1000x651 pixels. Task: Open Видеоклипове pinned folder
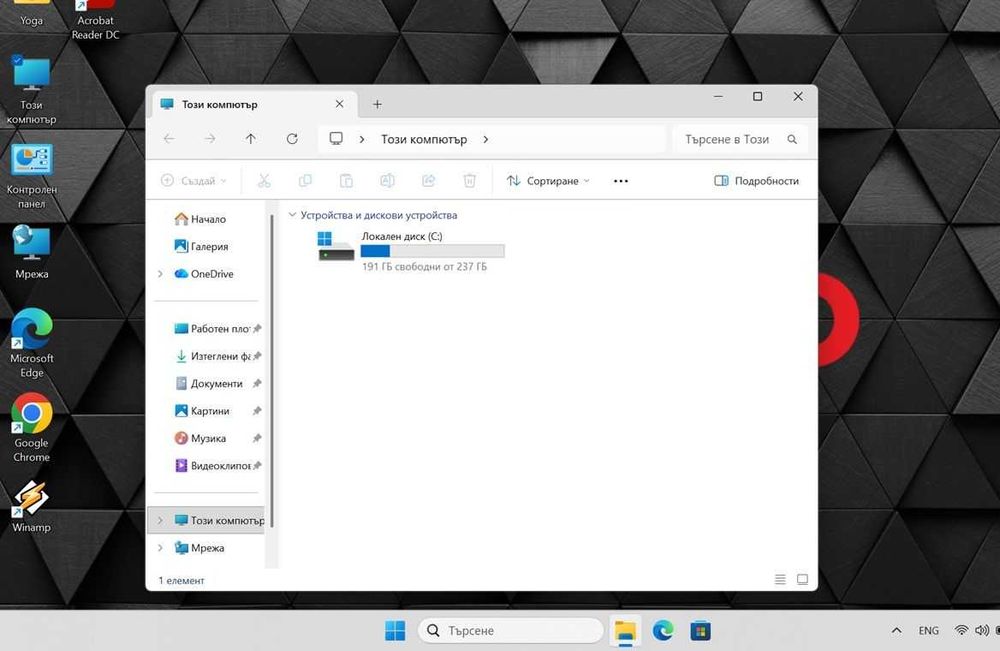[212, 465]
